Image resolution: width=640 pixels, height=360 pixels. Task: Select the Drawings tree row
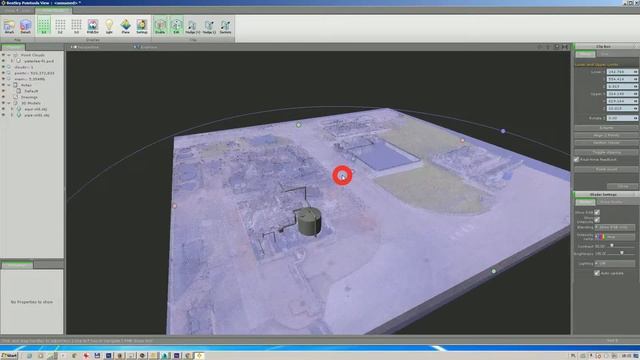29,97
